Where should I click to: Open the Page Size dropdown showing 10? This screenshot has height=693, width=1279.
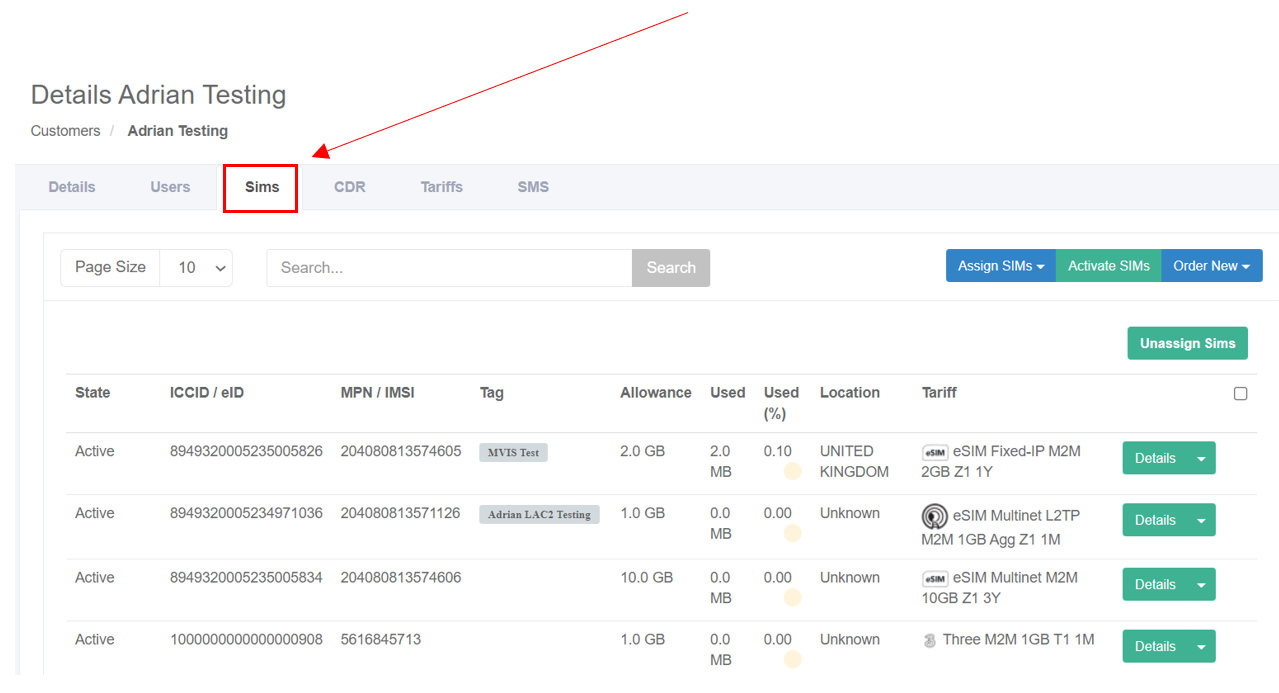[x=196, y=268]
